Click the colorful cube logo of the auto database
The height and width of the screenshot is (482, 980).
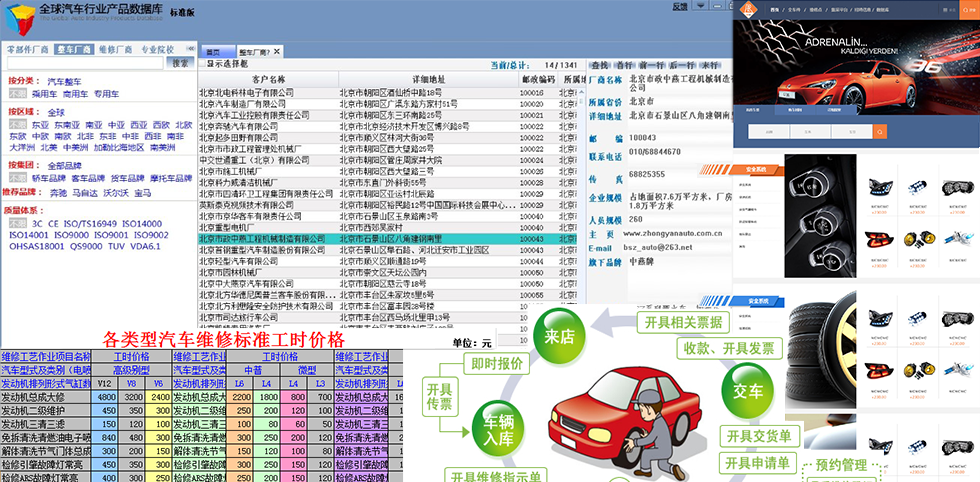coord(19,19)
